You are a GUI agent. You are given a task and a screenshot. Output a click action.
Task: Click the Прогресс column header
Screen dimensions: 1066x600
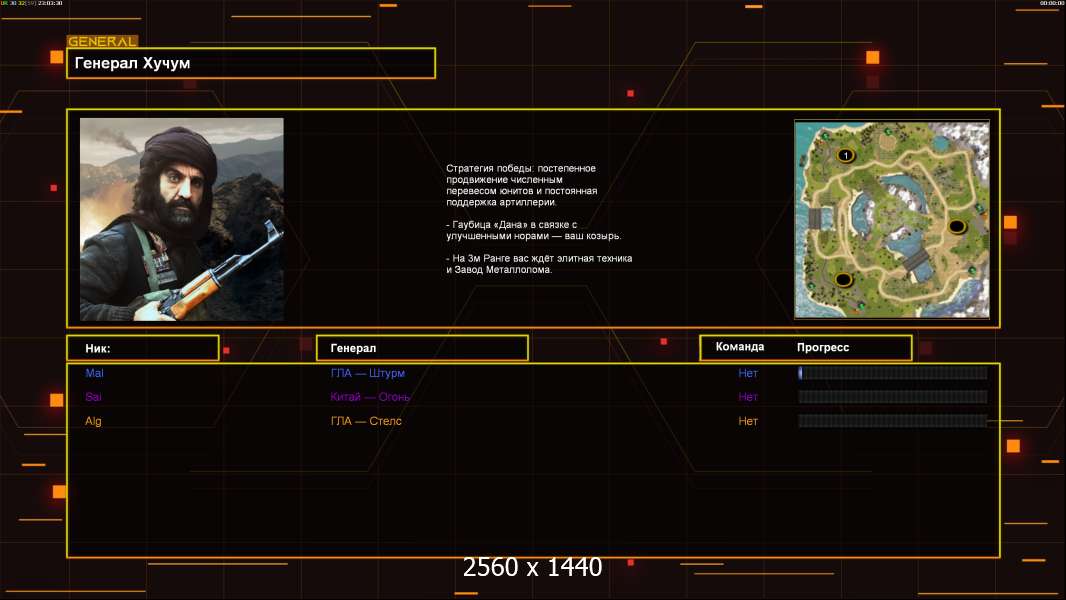click(823, 347)
